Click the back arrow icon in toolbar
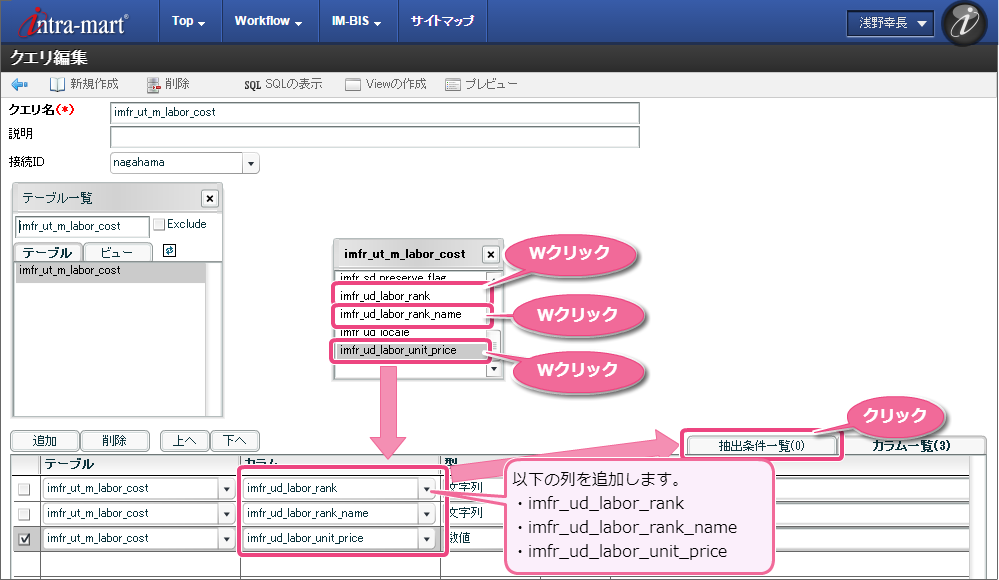 [20, 84]
